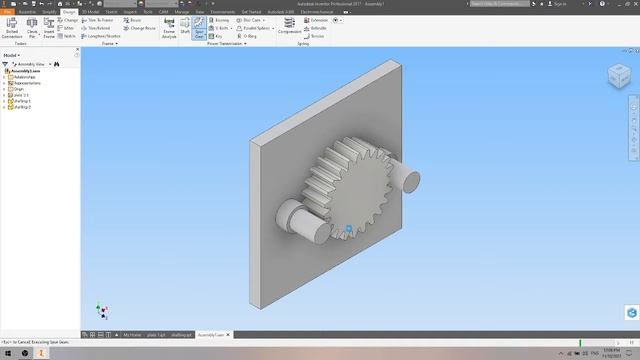
Task: Click the browser filter funnel icon
Action: (5, 64)
